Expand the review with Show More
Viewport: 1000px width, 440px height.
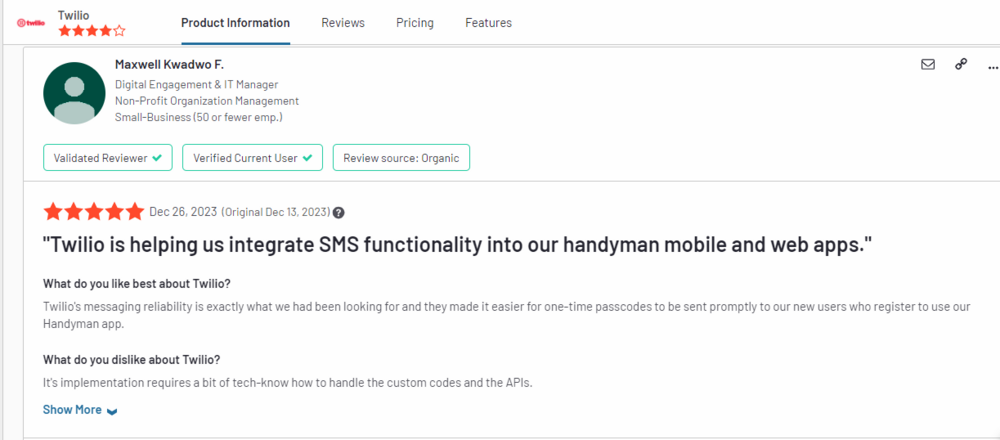80,410
